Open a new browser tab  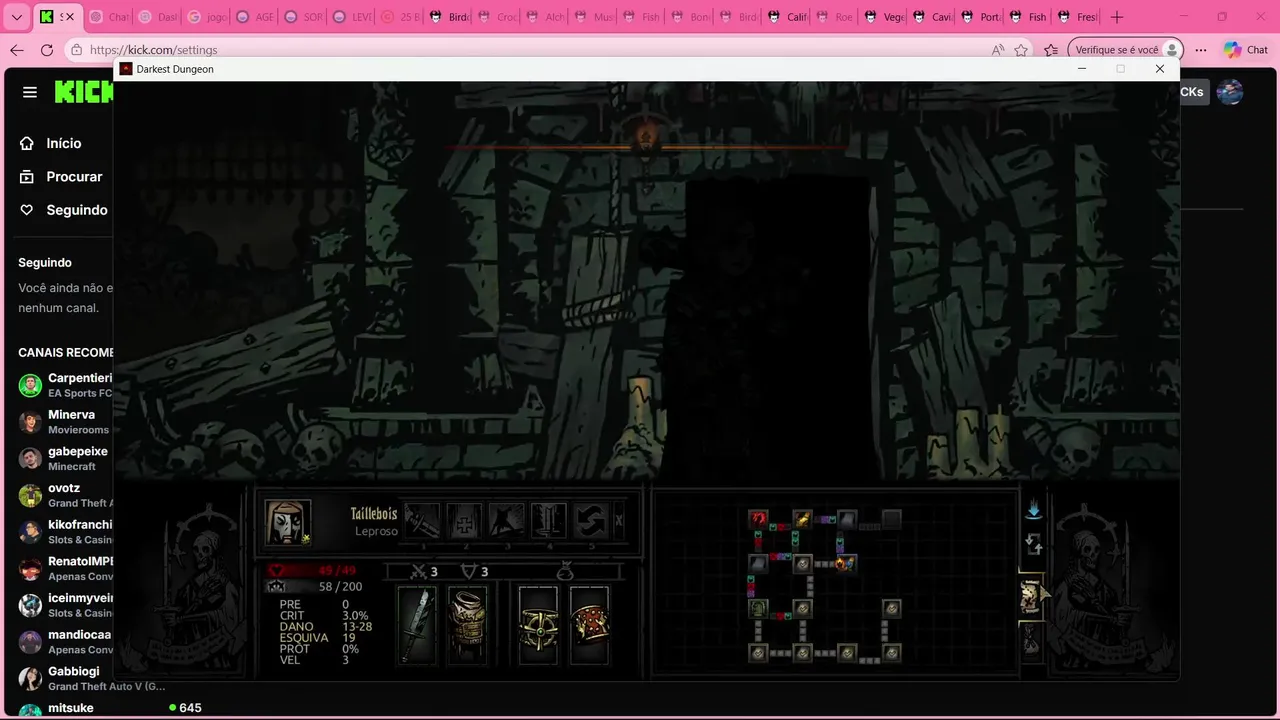pyautogui.click(x=1117, y=17)
